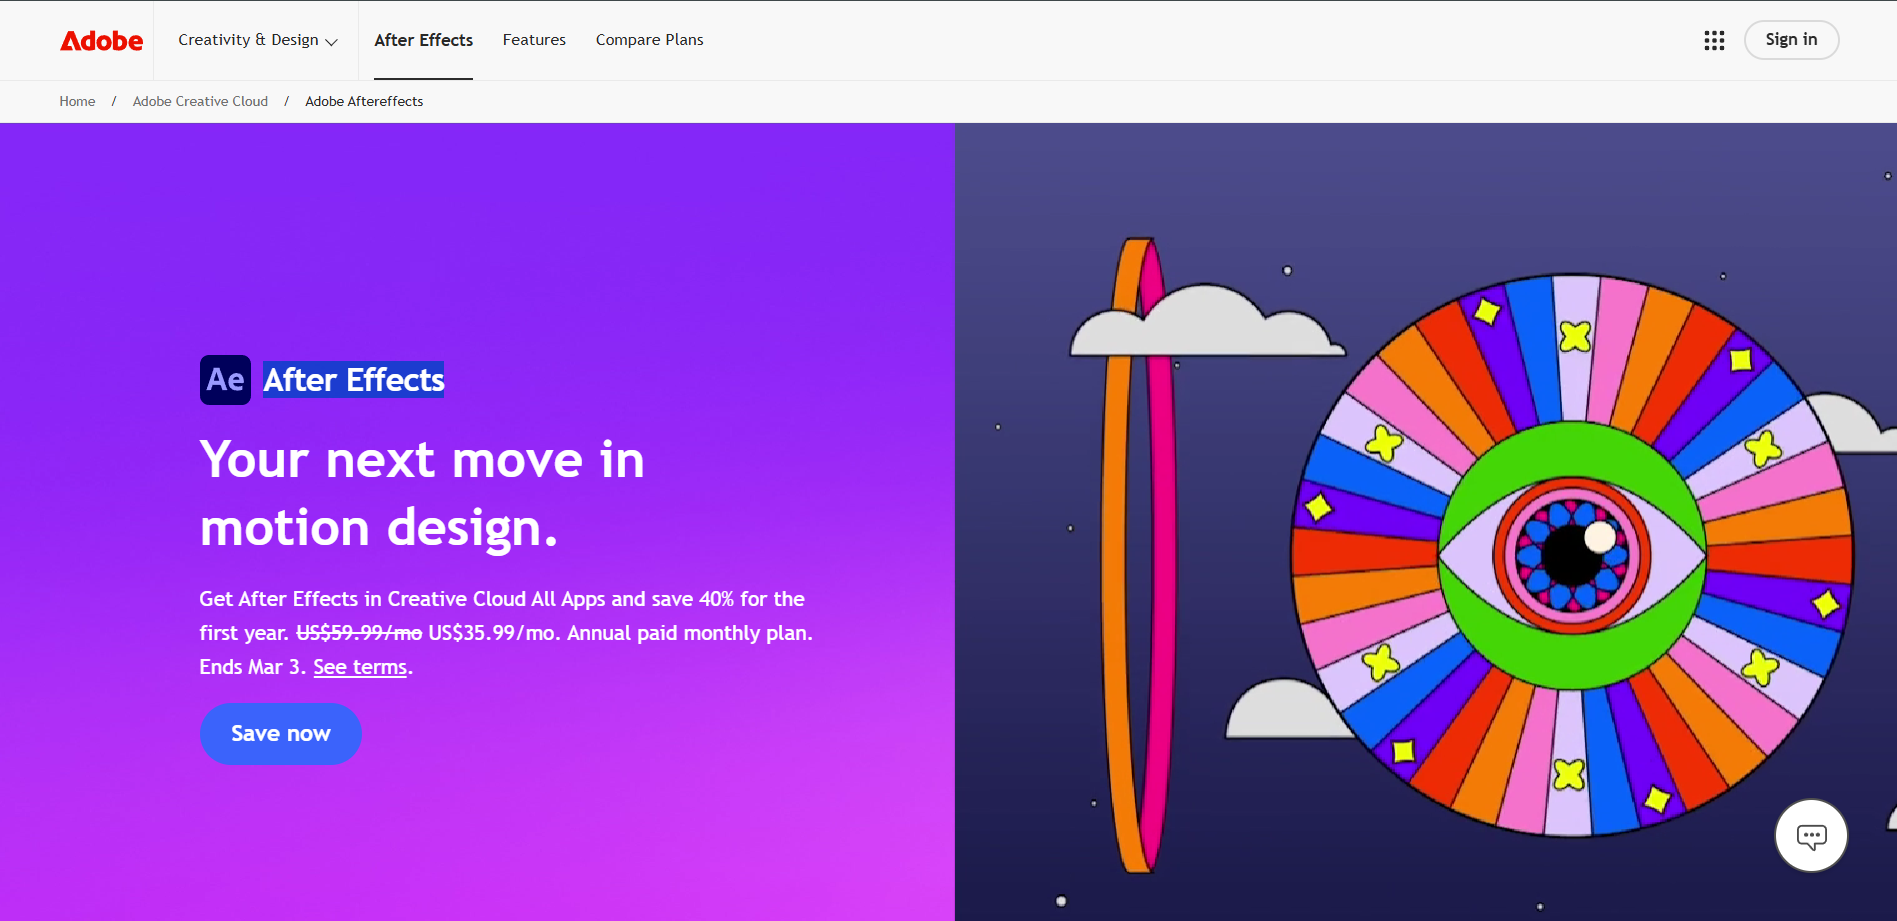This screenshot has width=1897, height=921.
Task: Click the Ae After Effects app icon
Action: click(x=225, y=380)
